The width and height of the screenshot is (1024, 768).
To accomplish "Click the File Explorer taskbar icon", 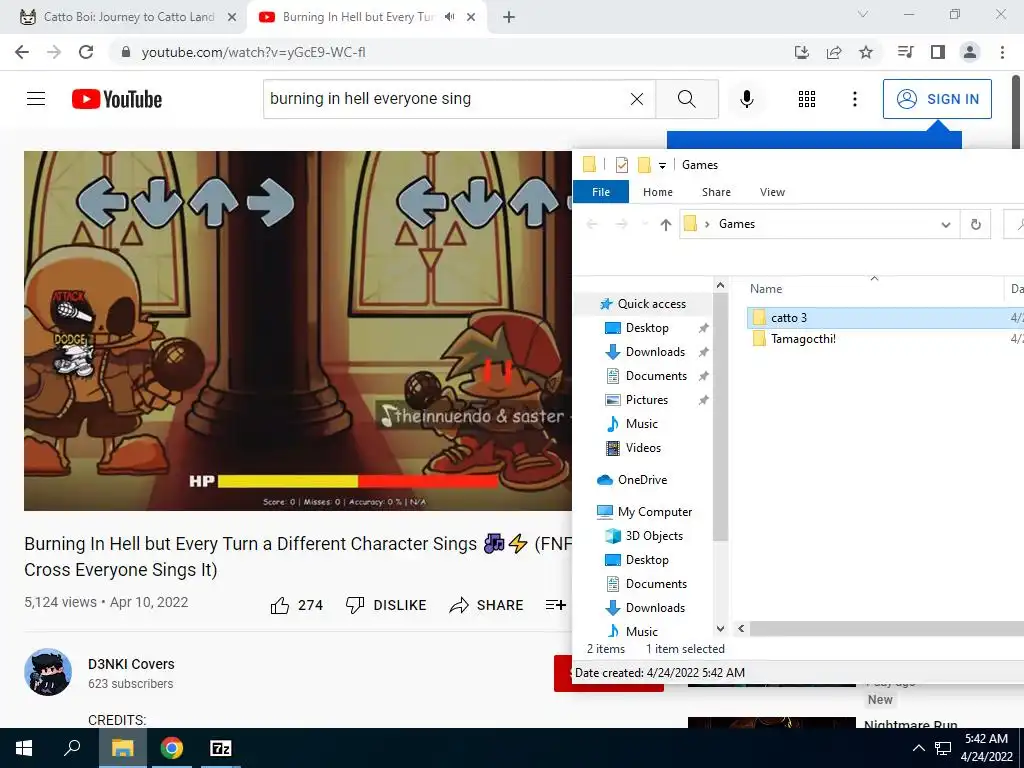I will (x=122, y=748).
